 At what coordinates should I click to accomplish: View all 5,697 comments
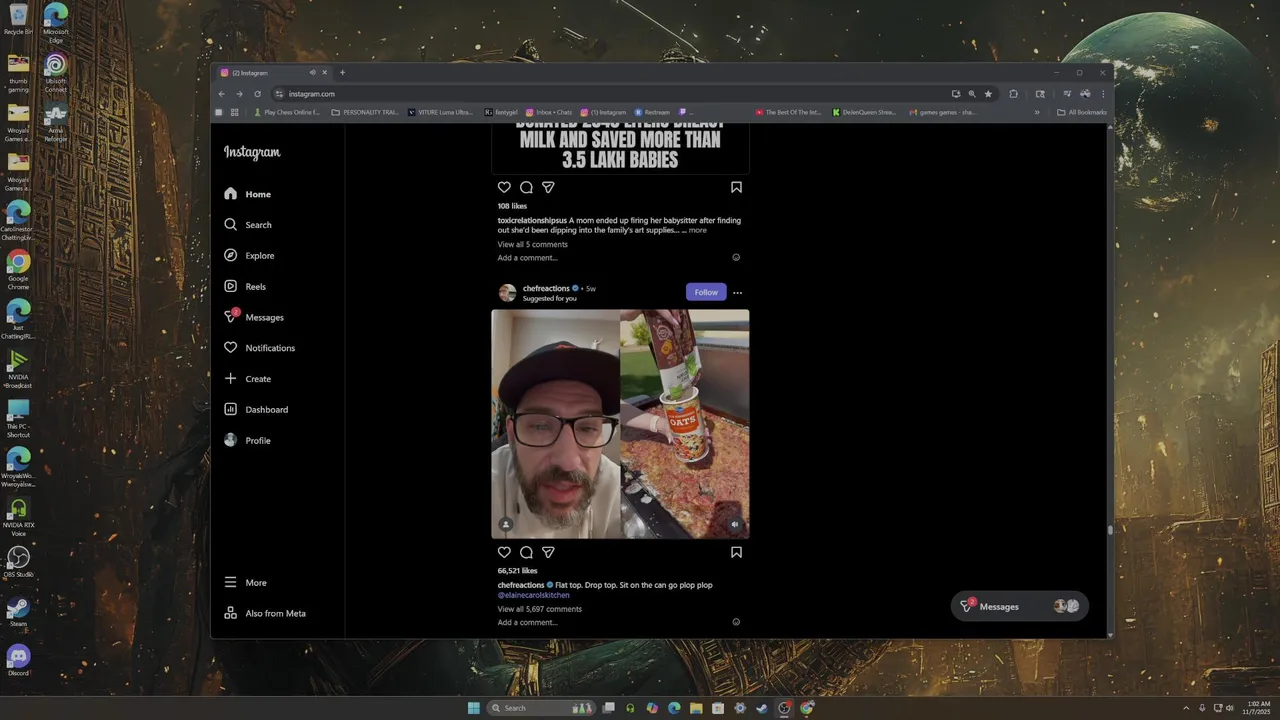click(x=539, y=609)
